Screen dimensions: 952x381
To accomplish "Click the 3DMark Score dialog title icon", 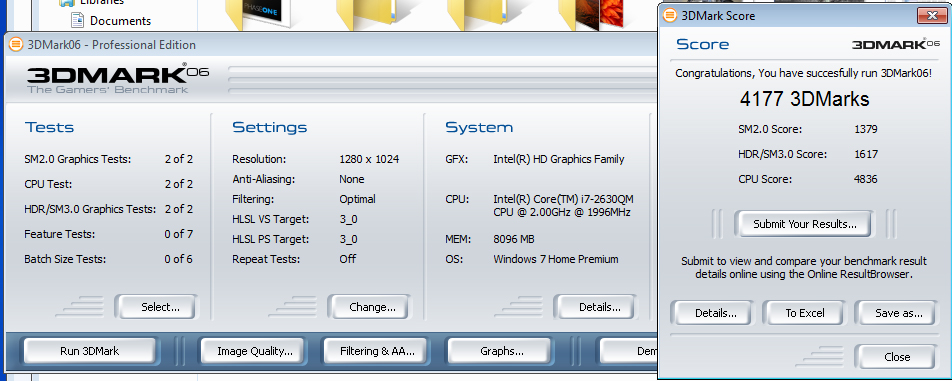I will coord(670,15).
